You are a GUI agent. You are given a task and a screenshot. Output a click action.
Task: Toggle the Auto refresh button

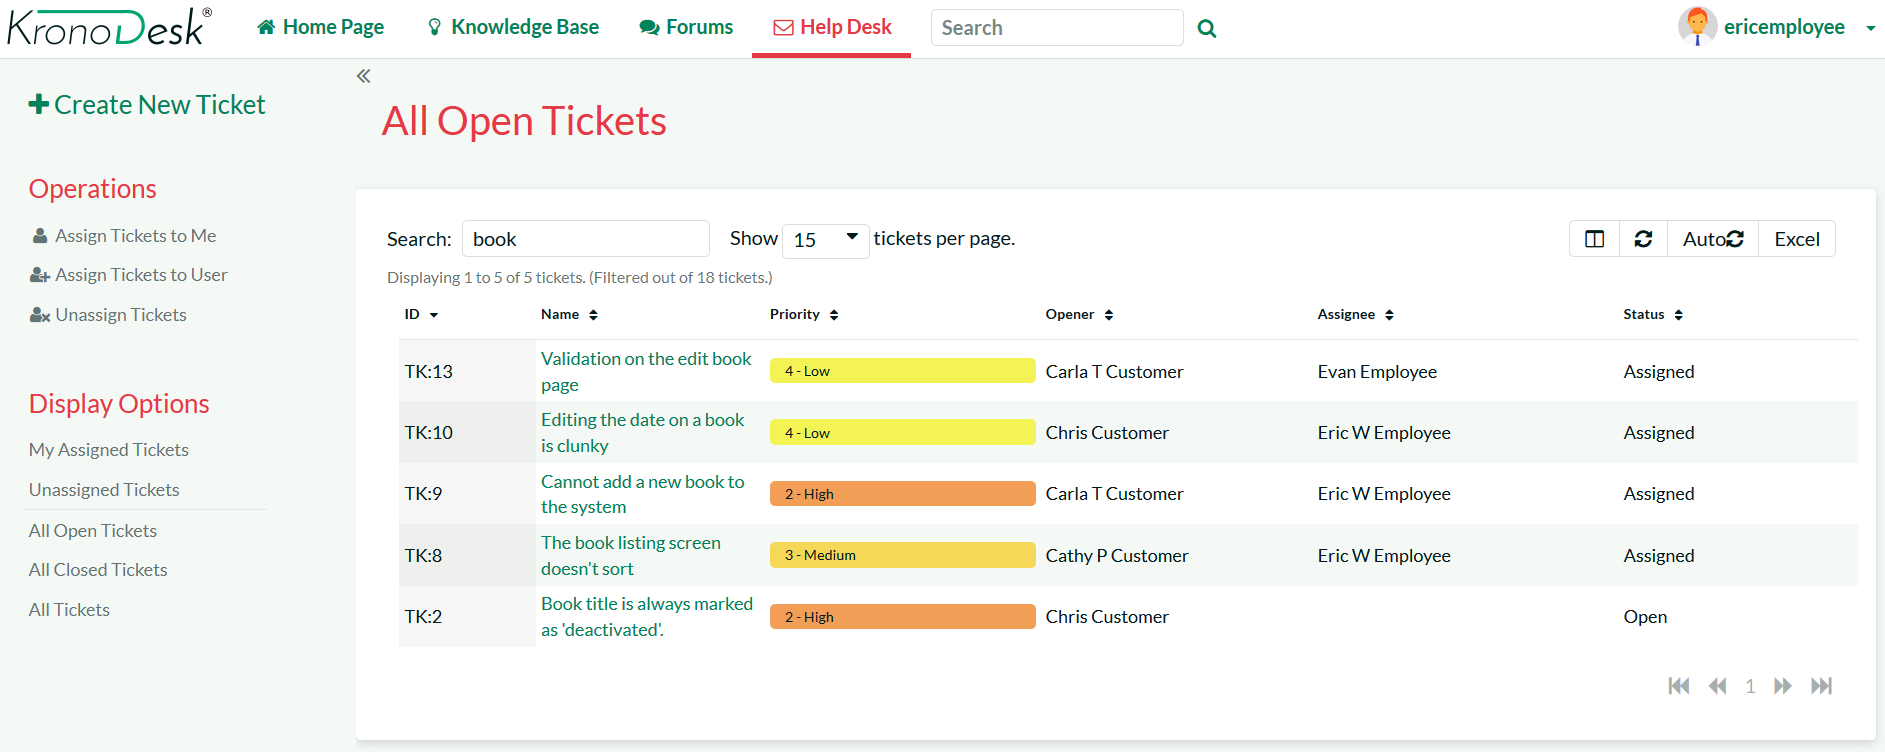click(x=1712, y=239)
